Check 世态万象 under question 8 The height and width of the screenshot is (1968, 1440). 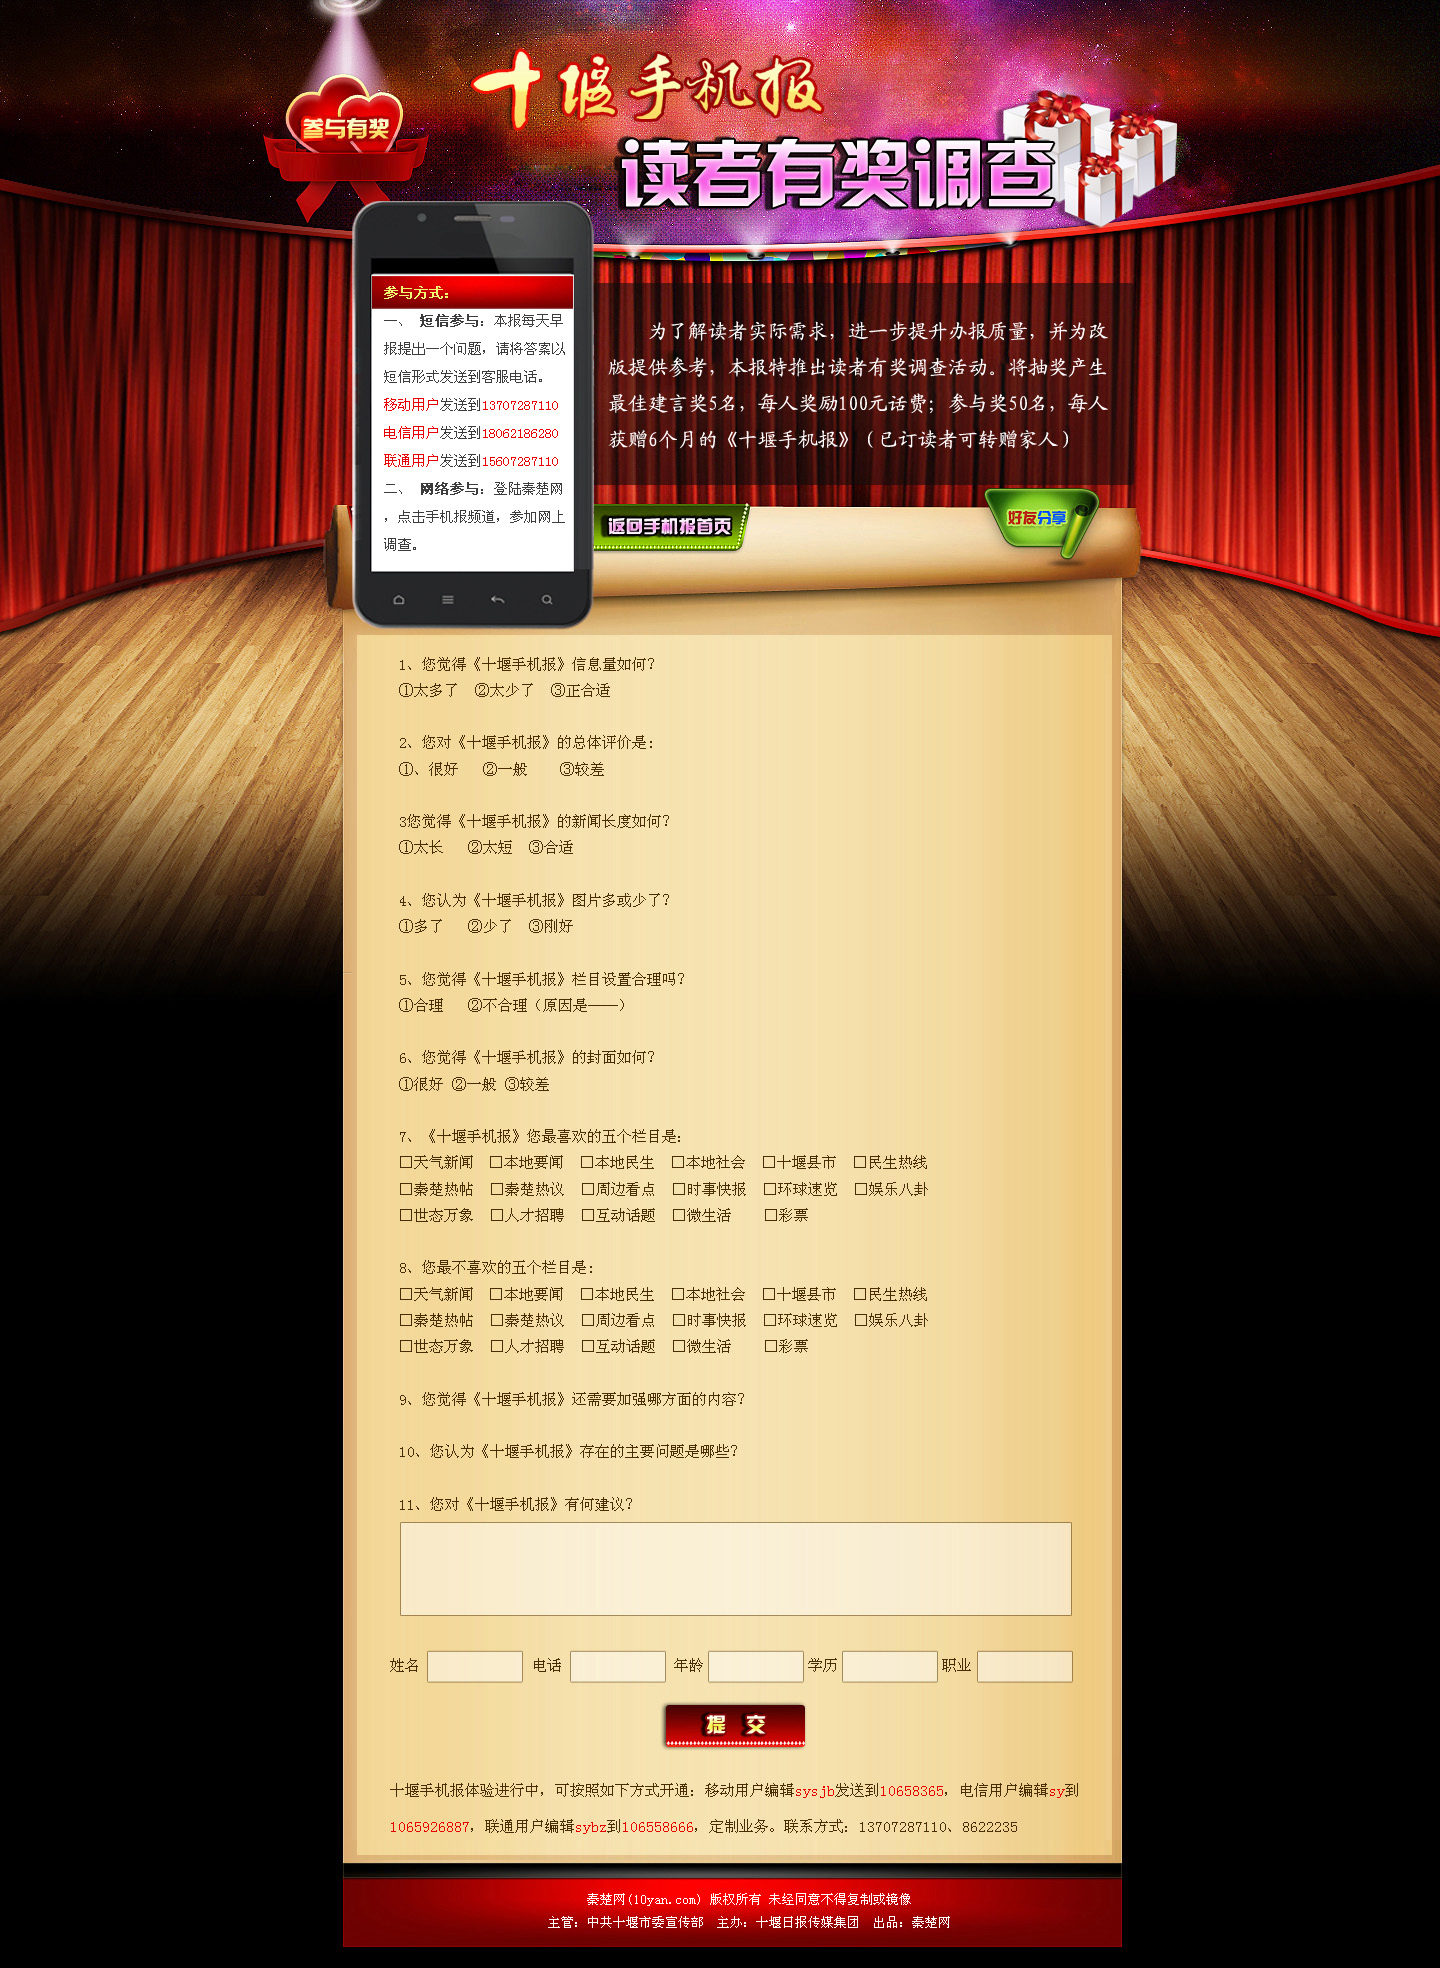pos(406,1346)
